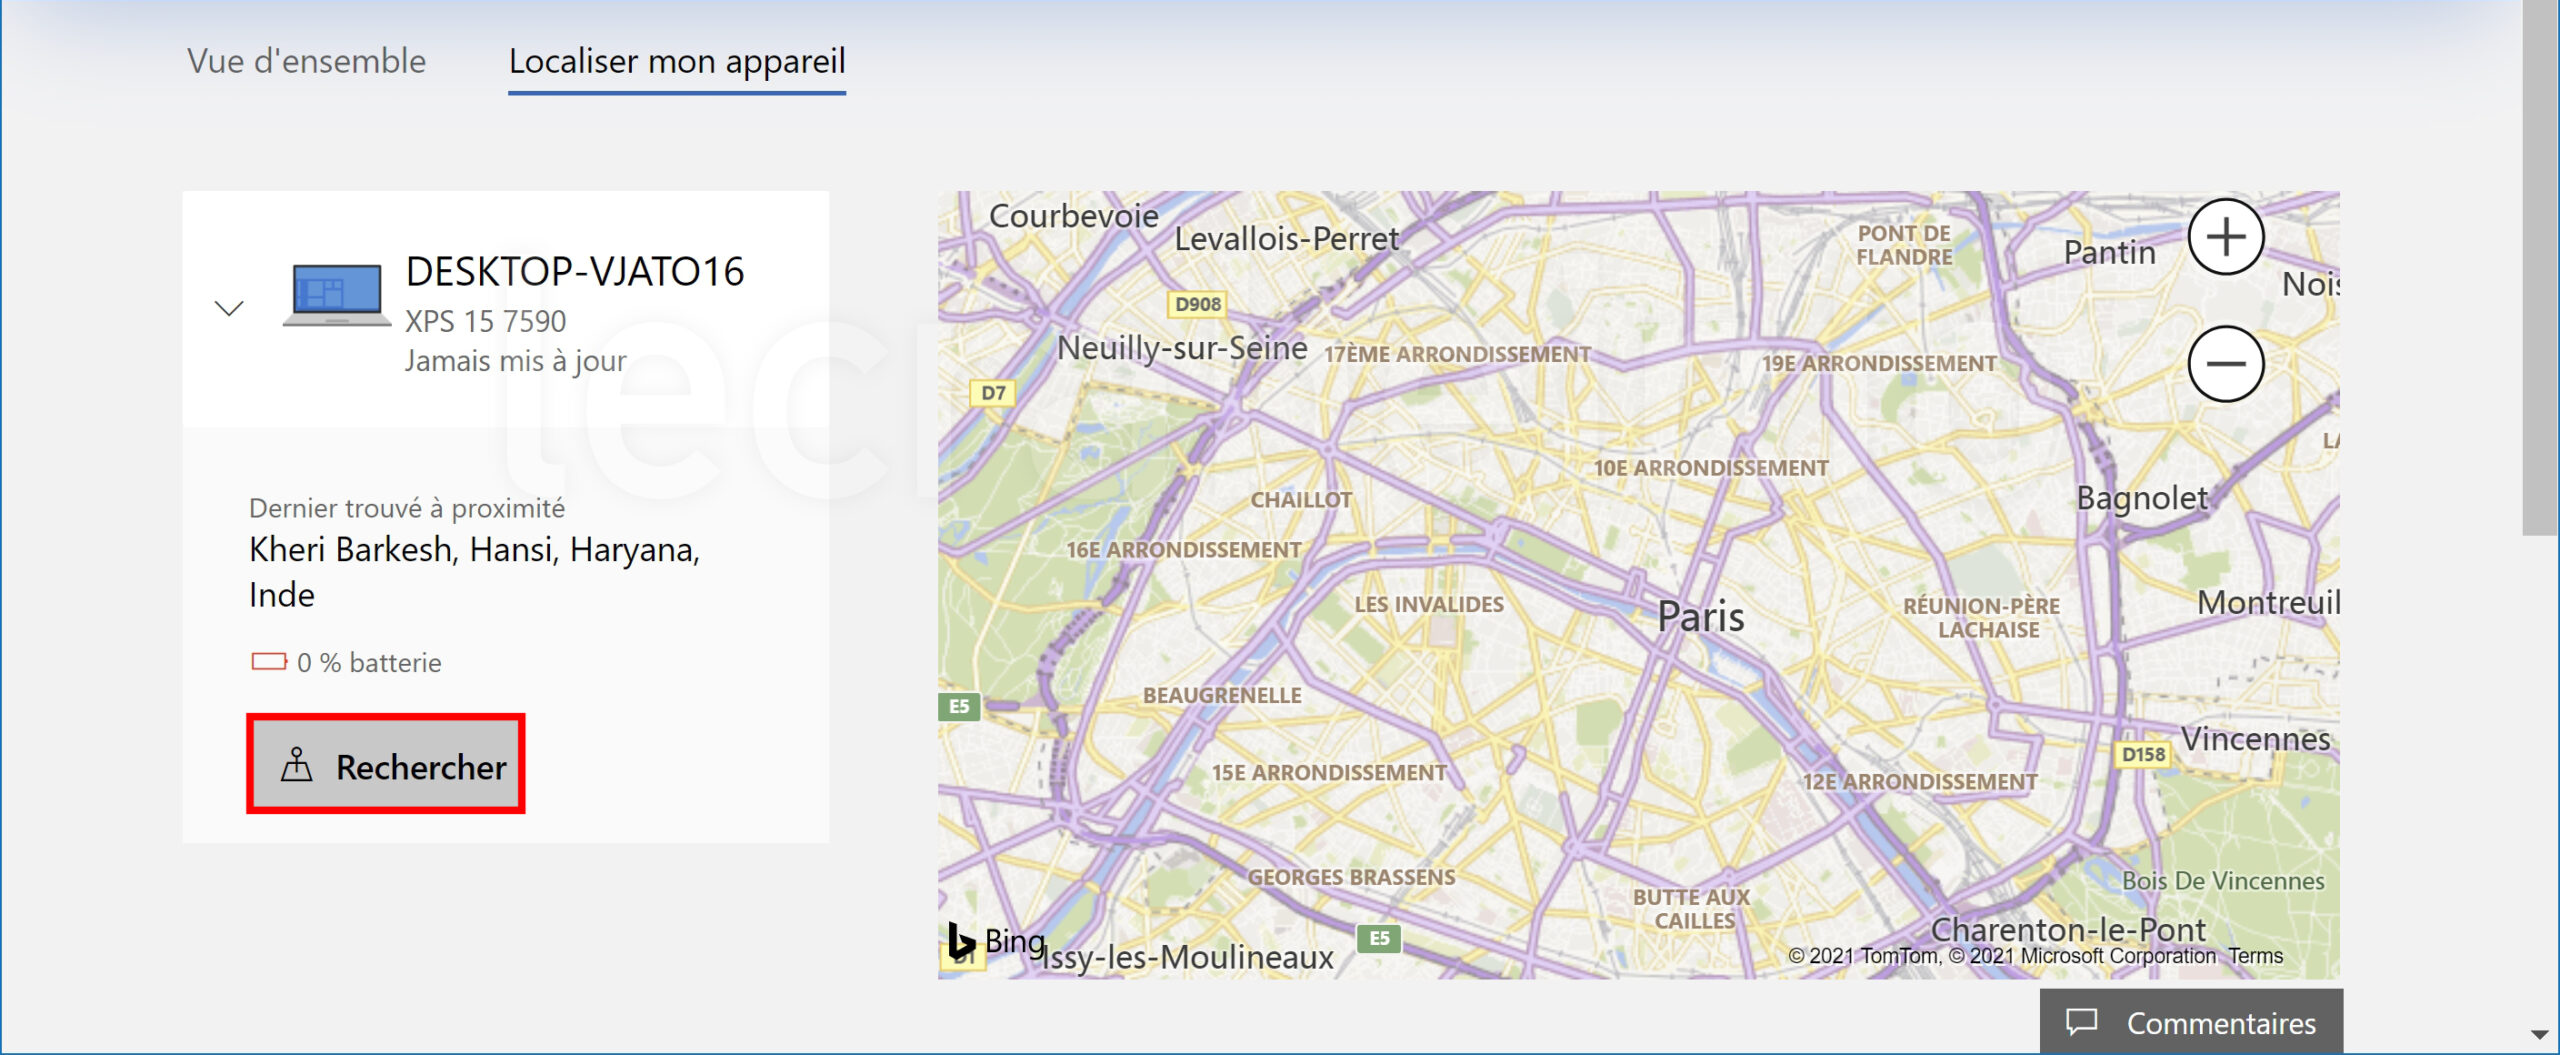Viewport: 2560px width, 1055px height.
Task: Click the DESKTOP-VJATO16 device name
Action: pyautogui.click(x=575, y=271)
